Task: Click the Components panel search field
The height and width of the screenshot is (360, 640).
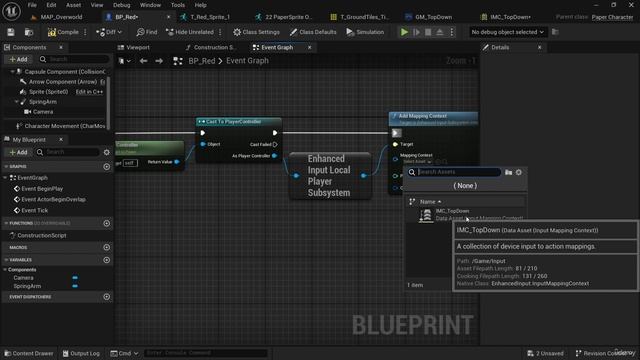Action: (74, 59)
